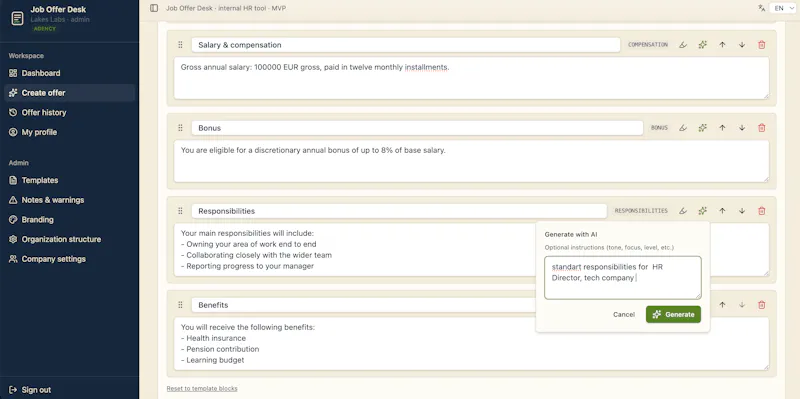Image resolution: width=800 pixels, height=399 pixels.
Task: Click drag handle of Responsibilities block
Action: coord(180,211)
